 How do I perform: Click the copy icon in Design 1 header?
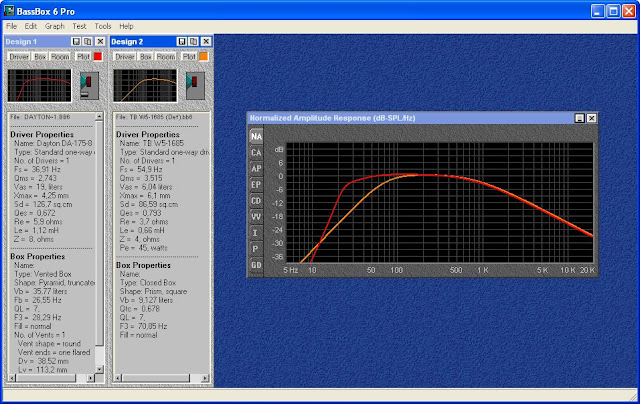(86, 41)
